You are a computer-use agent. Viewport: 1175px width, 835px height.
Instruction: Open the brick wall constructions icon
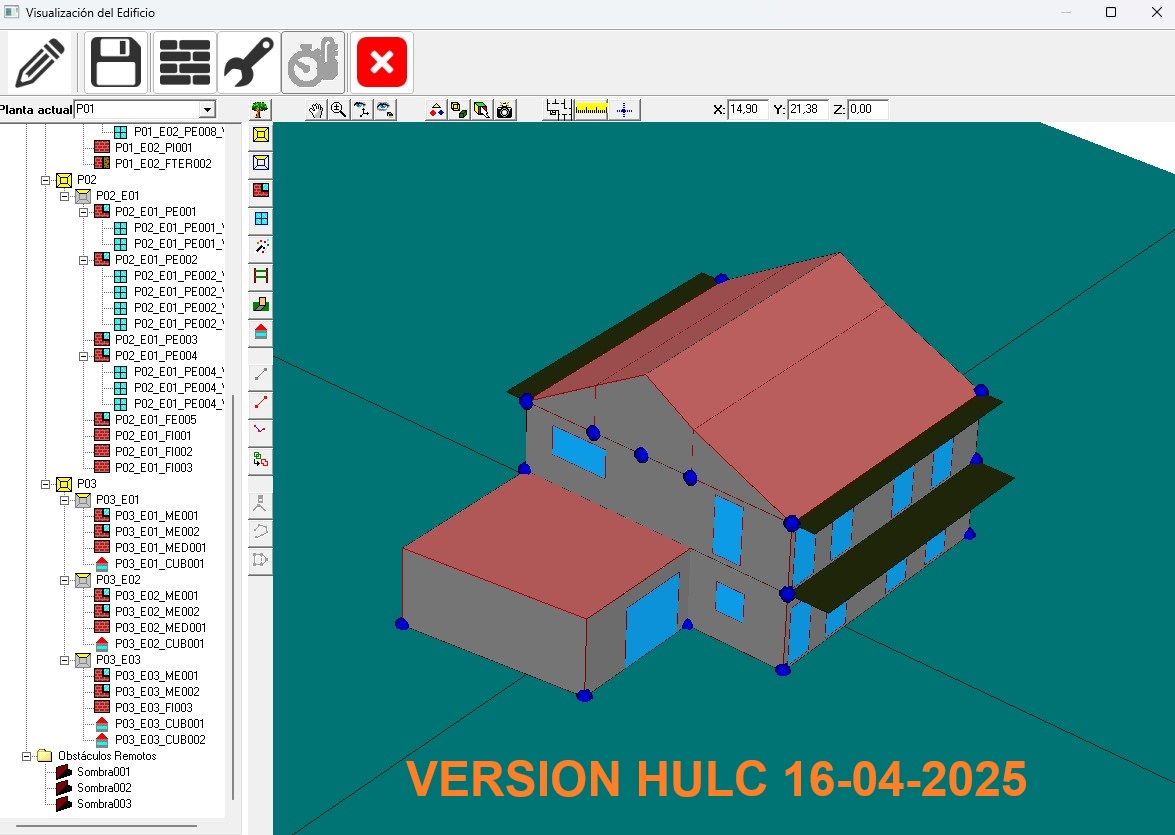[185, 62]
